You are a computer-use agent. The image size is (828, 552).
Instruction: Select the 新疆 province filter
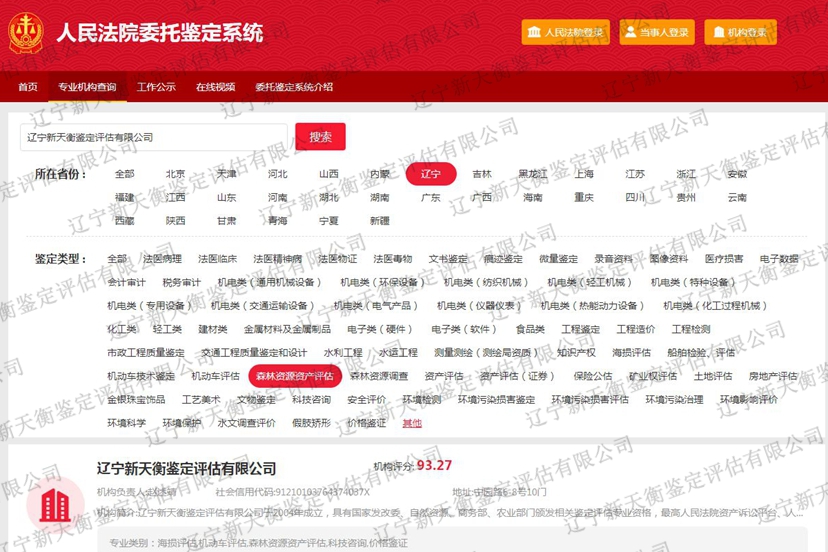coord(380,221)
